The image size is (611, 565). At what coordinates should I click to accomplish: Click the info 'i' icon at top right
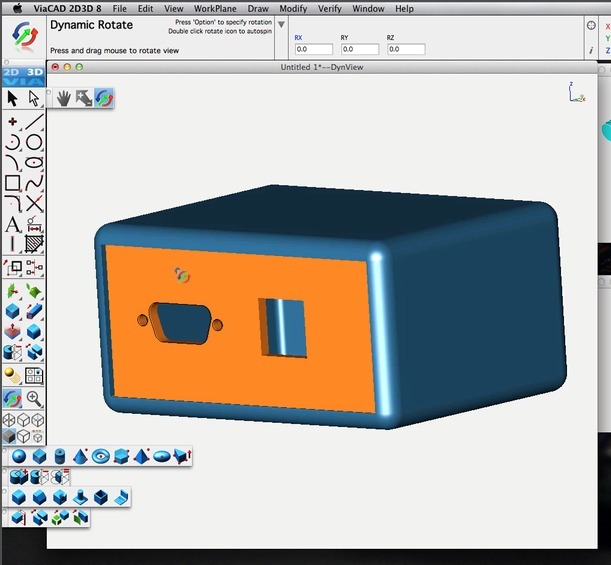pyautogui.click(x=591, y=50)
